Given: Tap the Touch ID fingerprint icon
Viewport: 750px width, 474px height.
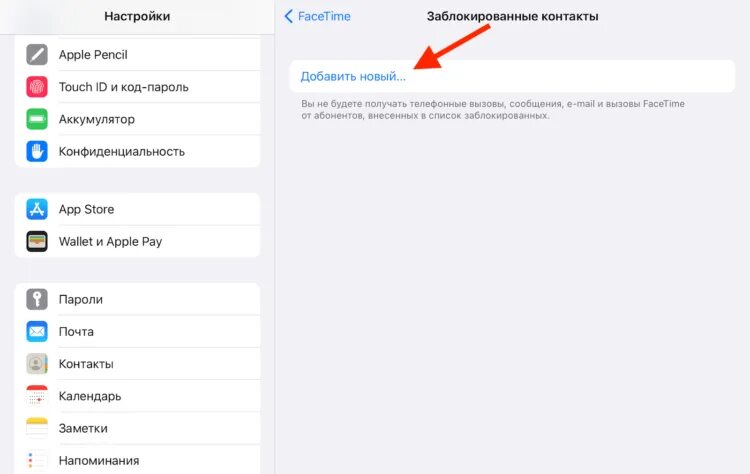Looking at the screenshot, I should coord(37,87).
